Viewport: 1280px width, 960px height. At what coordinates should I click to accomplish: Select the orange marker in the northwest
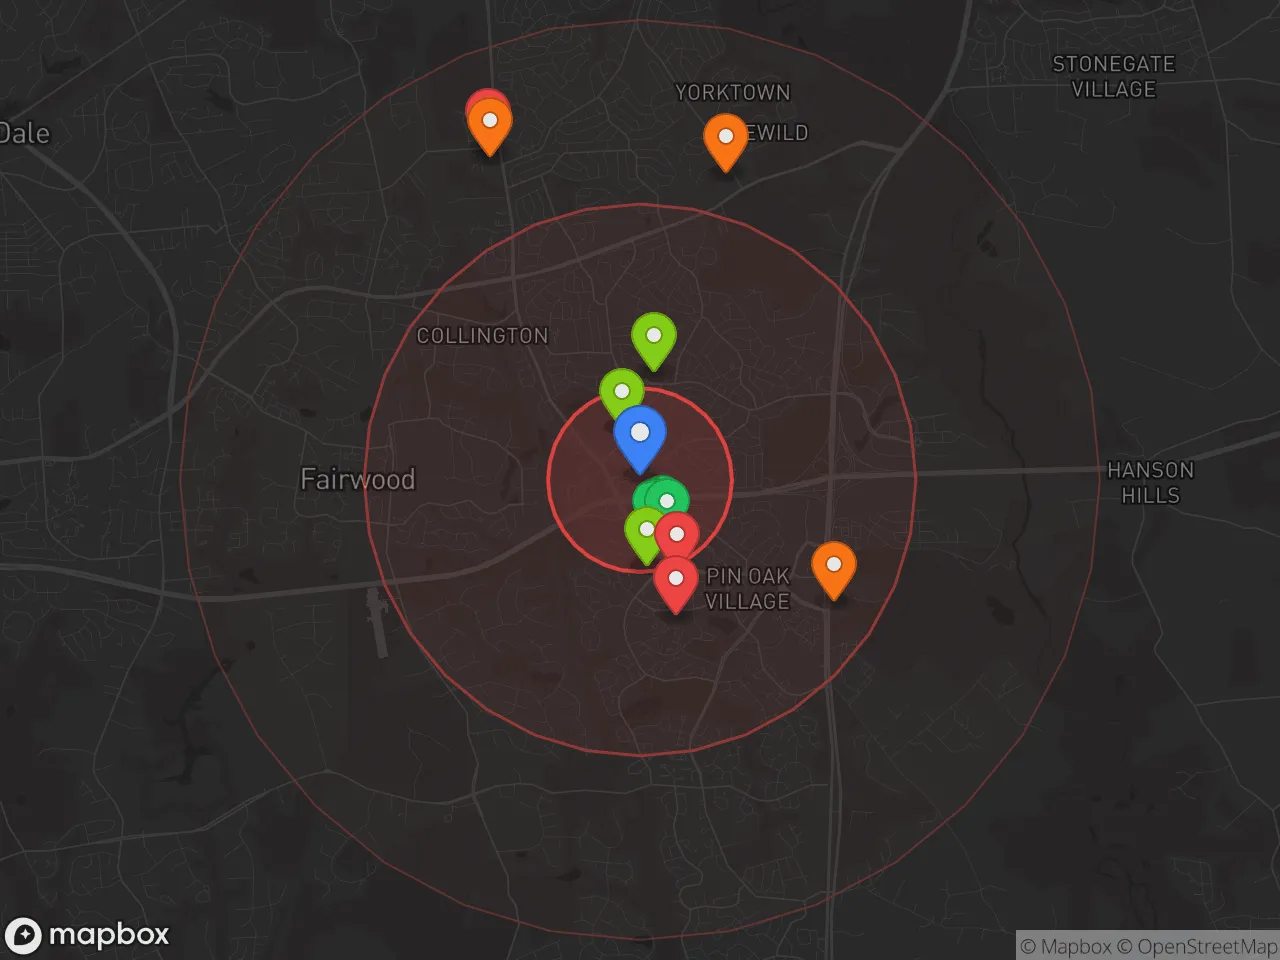pos(490,124)
